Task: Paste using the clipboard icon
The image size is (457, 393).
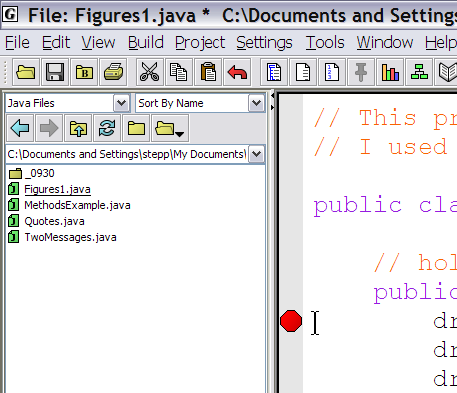Action: tap(208, 72)
